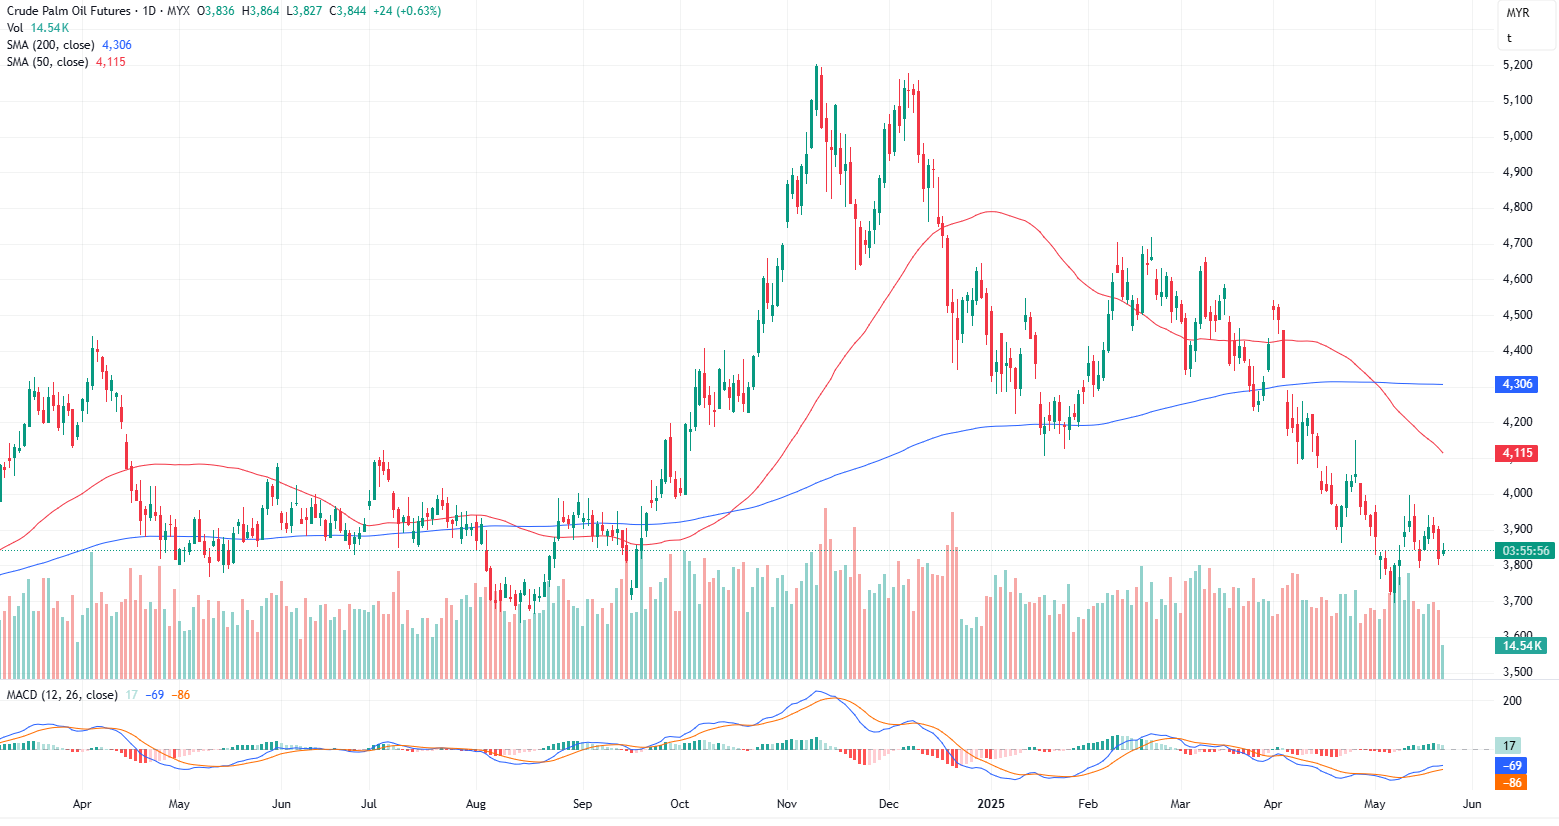The height and width of the screenshot is (826, 1559).
Task: Click the Jun label at far right of timeline
Action: tap(1471, 804)
